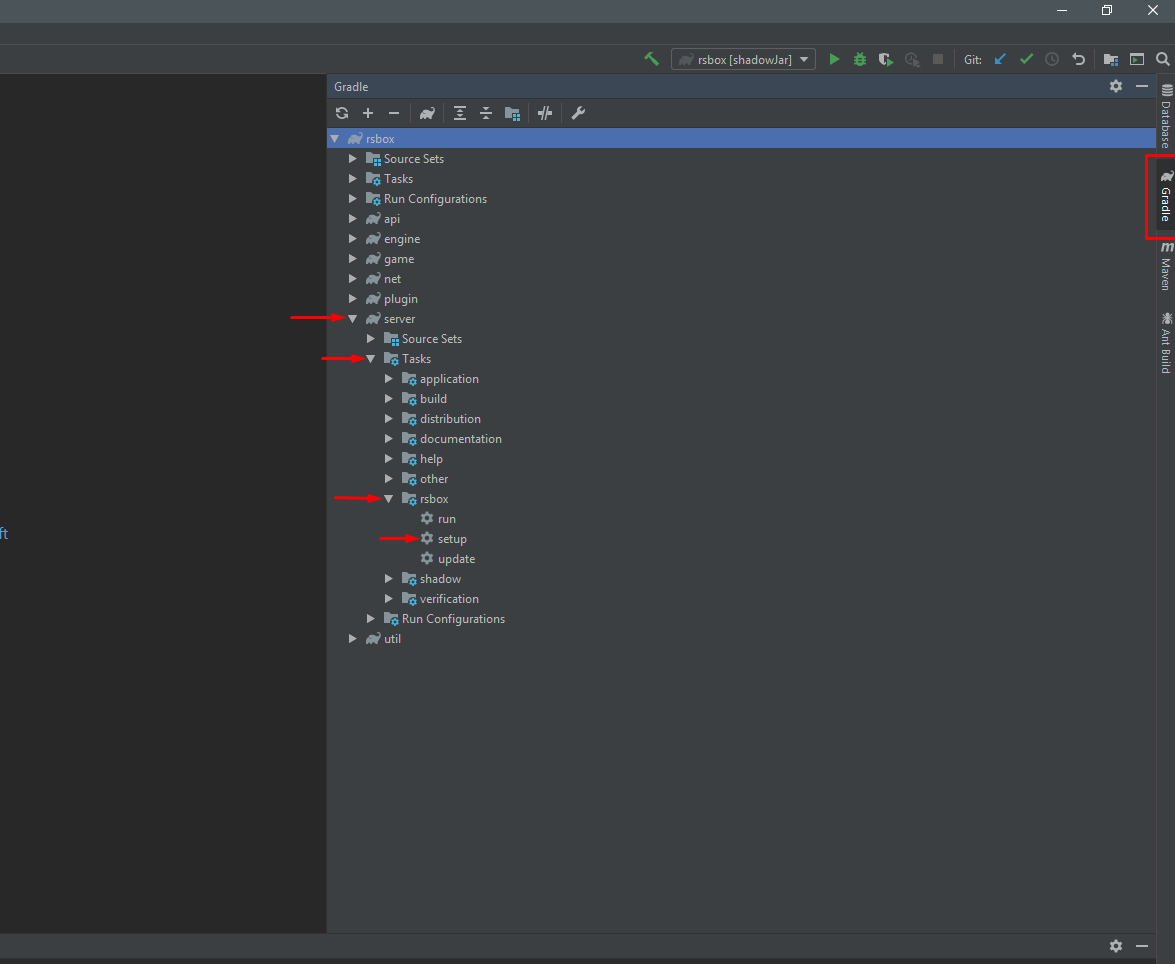This screenshot has width=1175, height=964.
Task: Toggle offline mode in Gradle toolbar
Action: 545,113
